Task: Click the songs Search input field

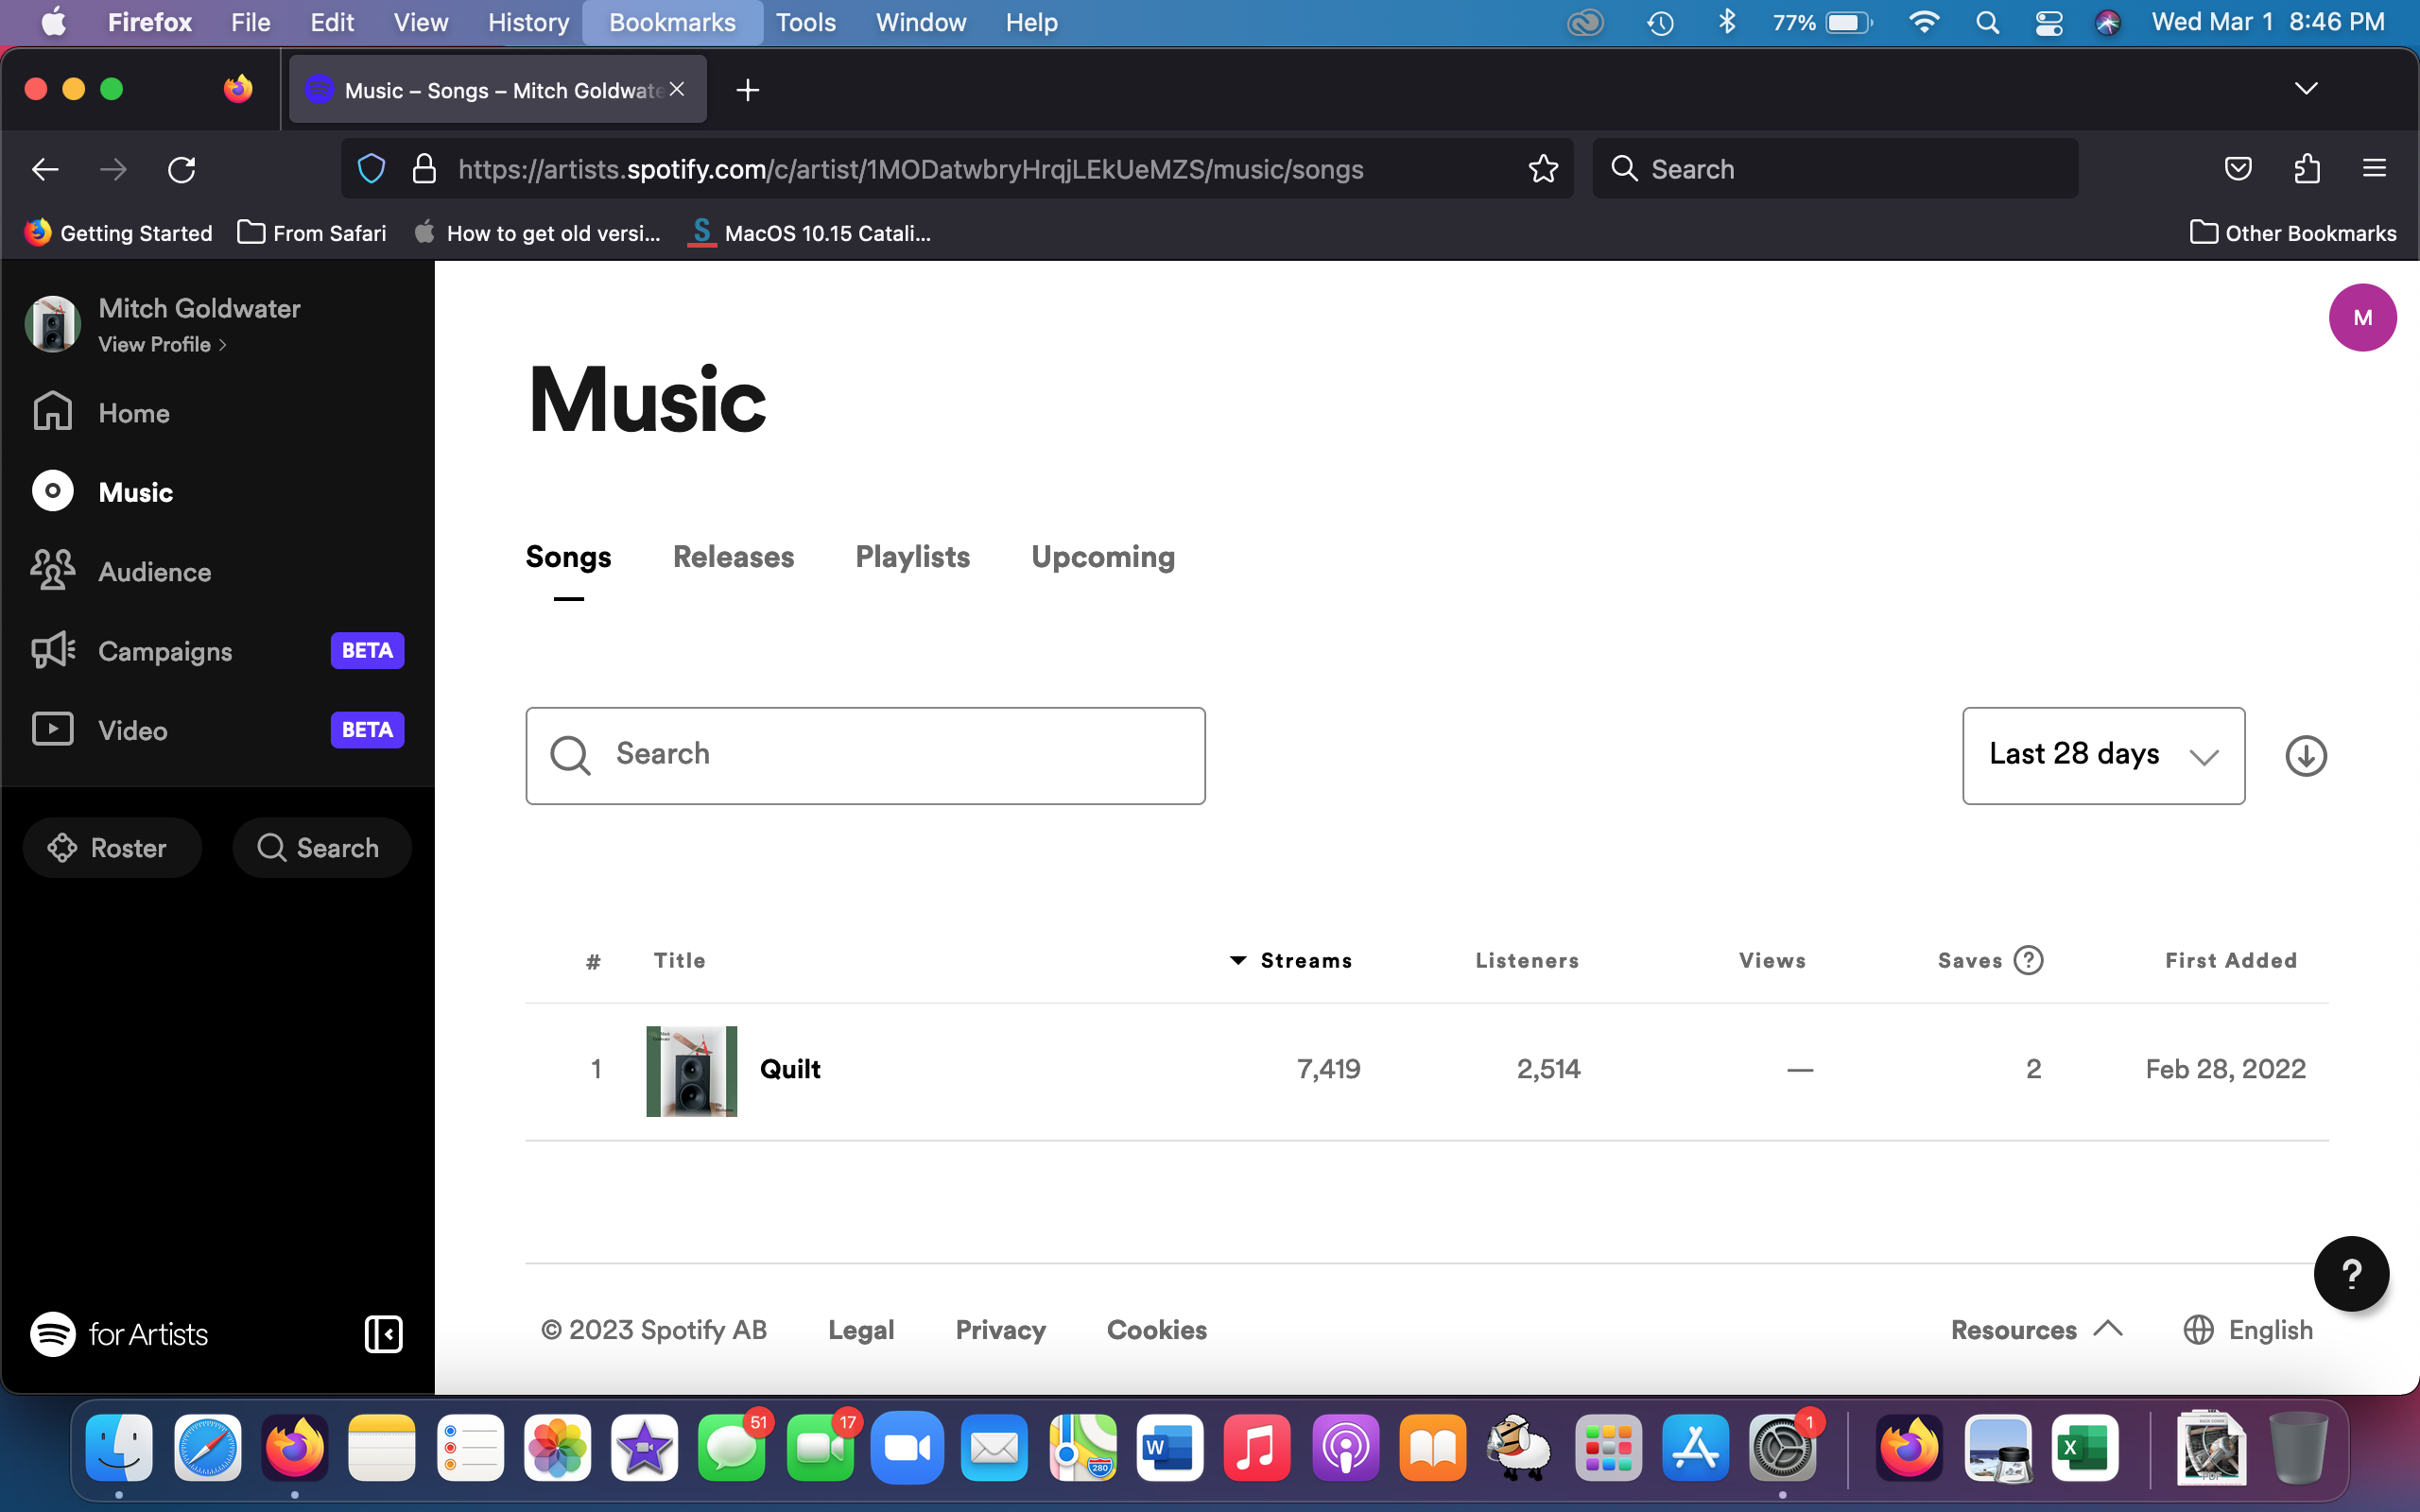Action: click(x=865, y=755)
